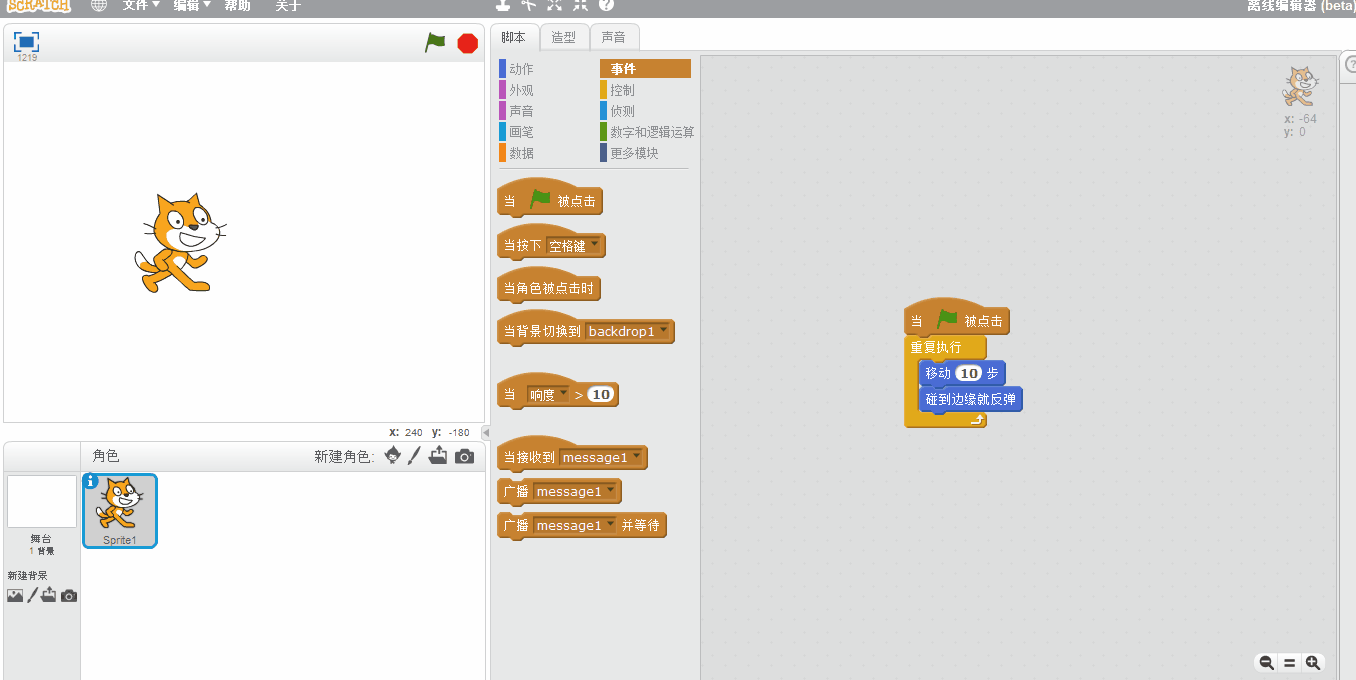The height and width of the screenshot is (680, 1356).
Task: Switch to the 脚本 tab
Action: click(514, 37)
